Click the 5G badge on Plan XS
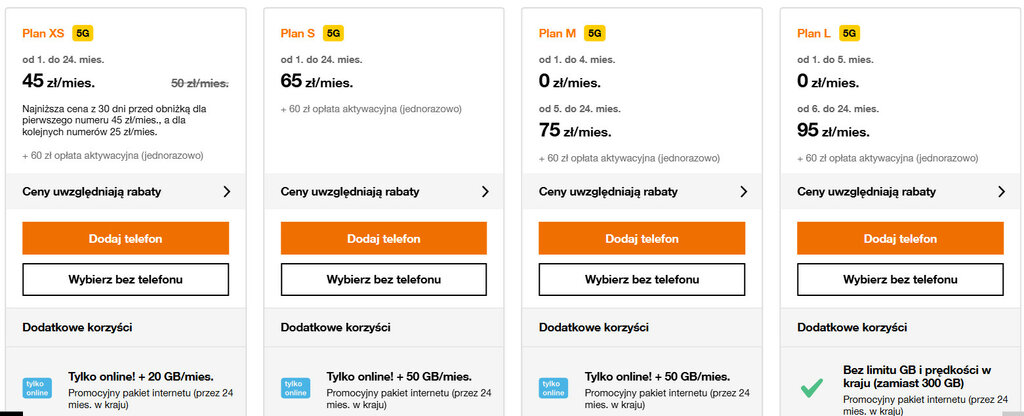Screen dimensions: 1024x416 83,33
